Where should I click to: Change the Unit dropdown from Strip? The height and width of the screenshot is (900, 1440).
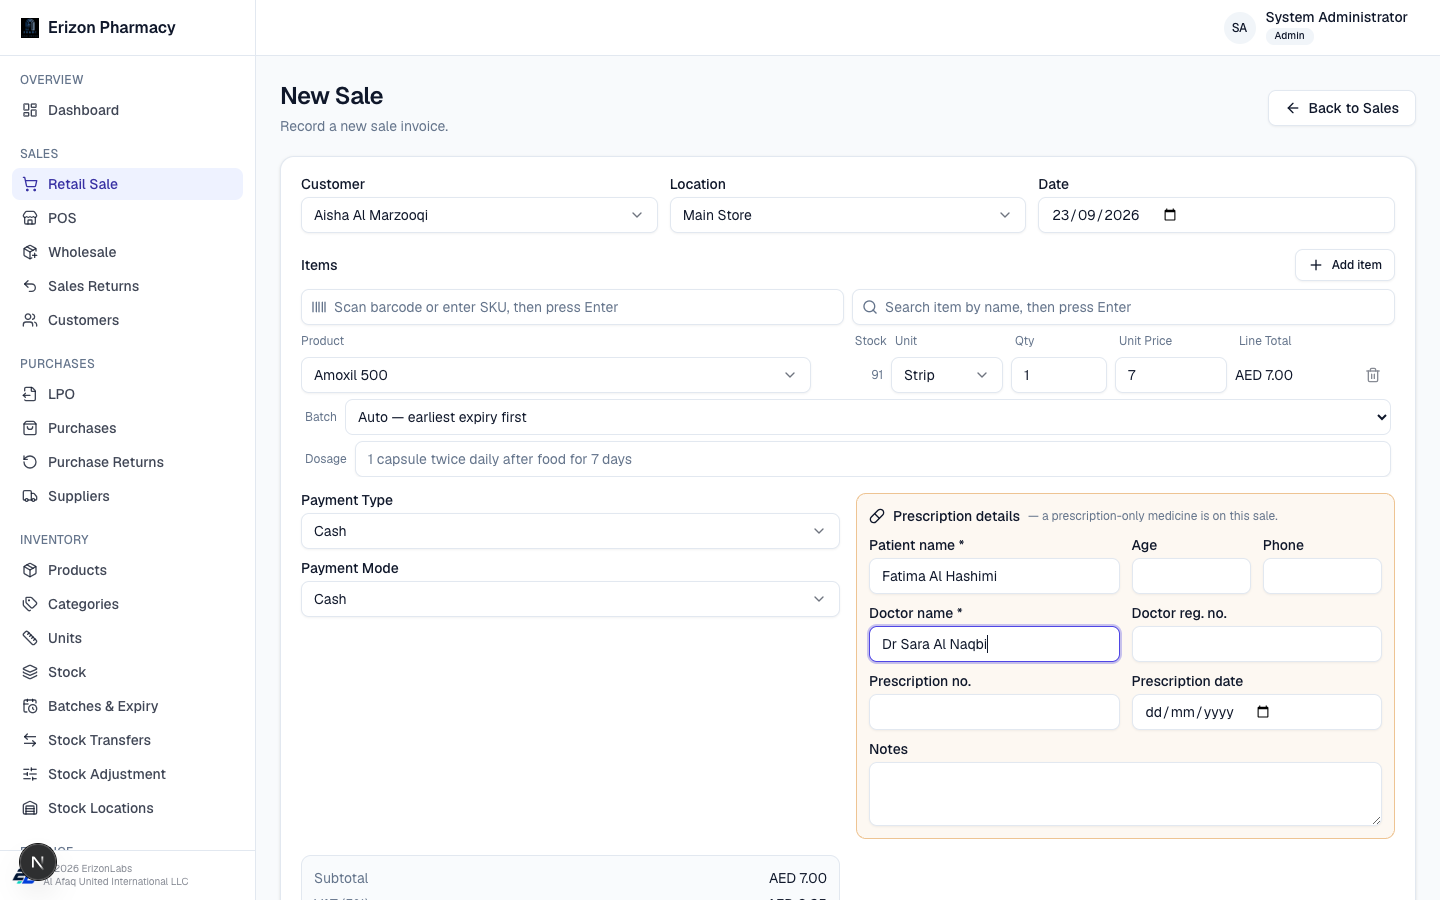[947, 375]
